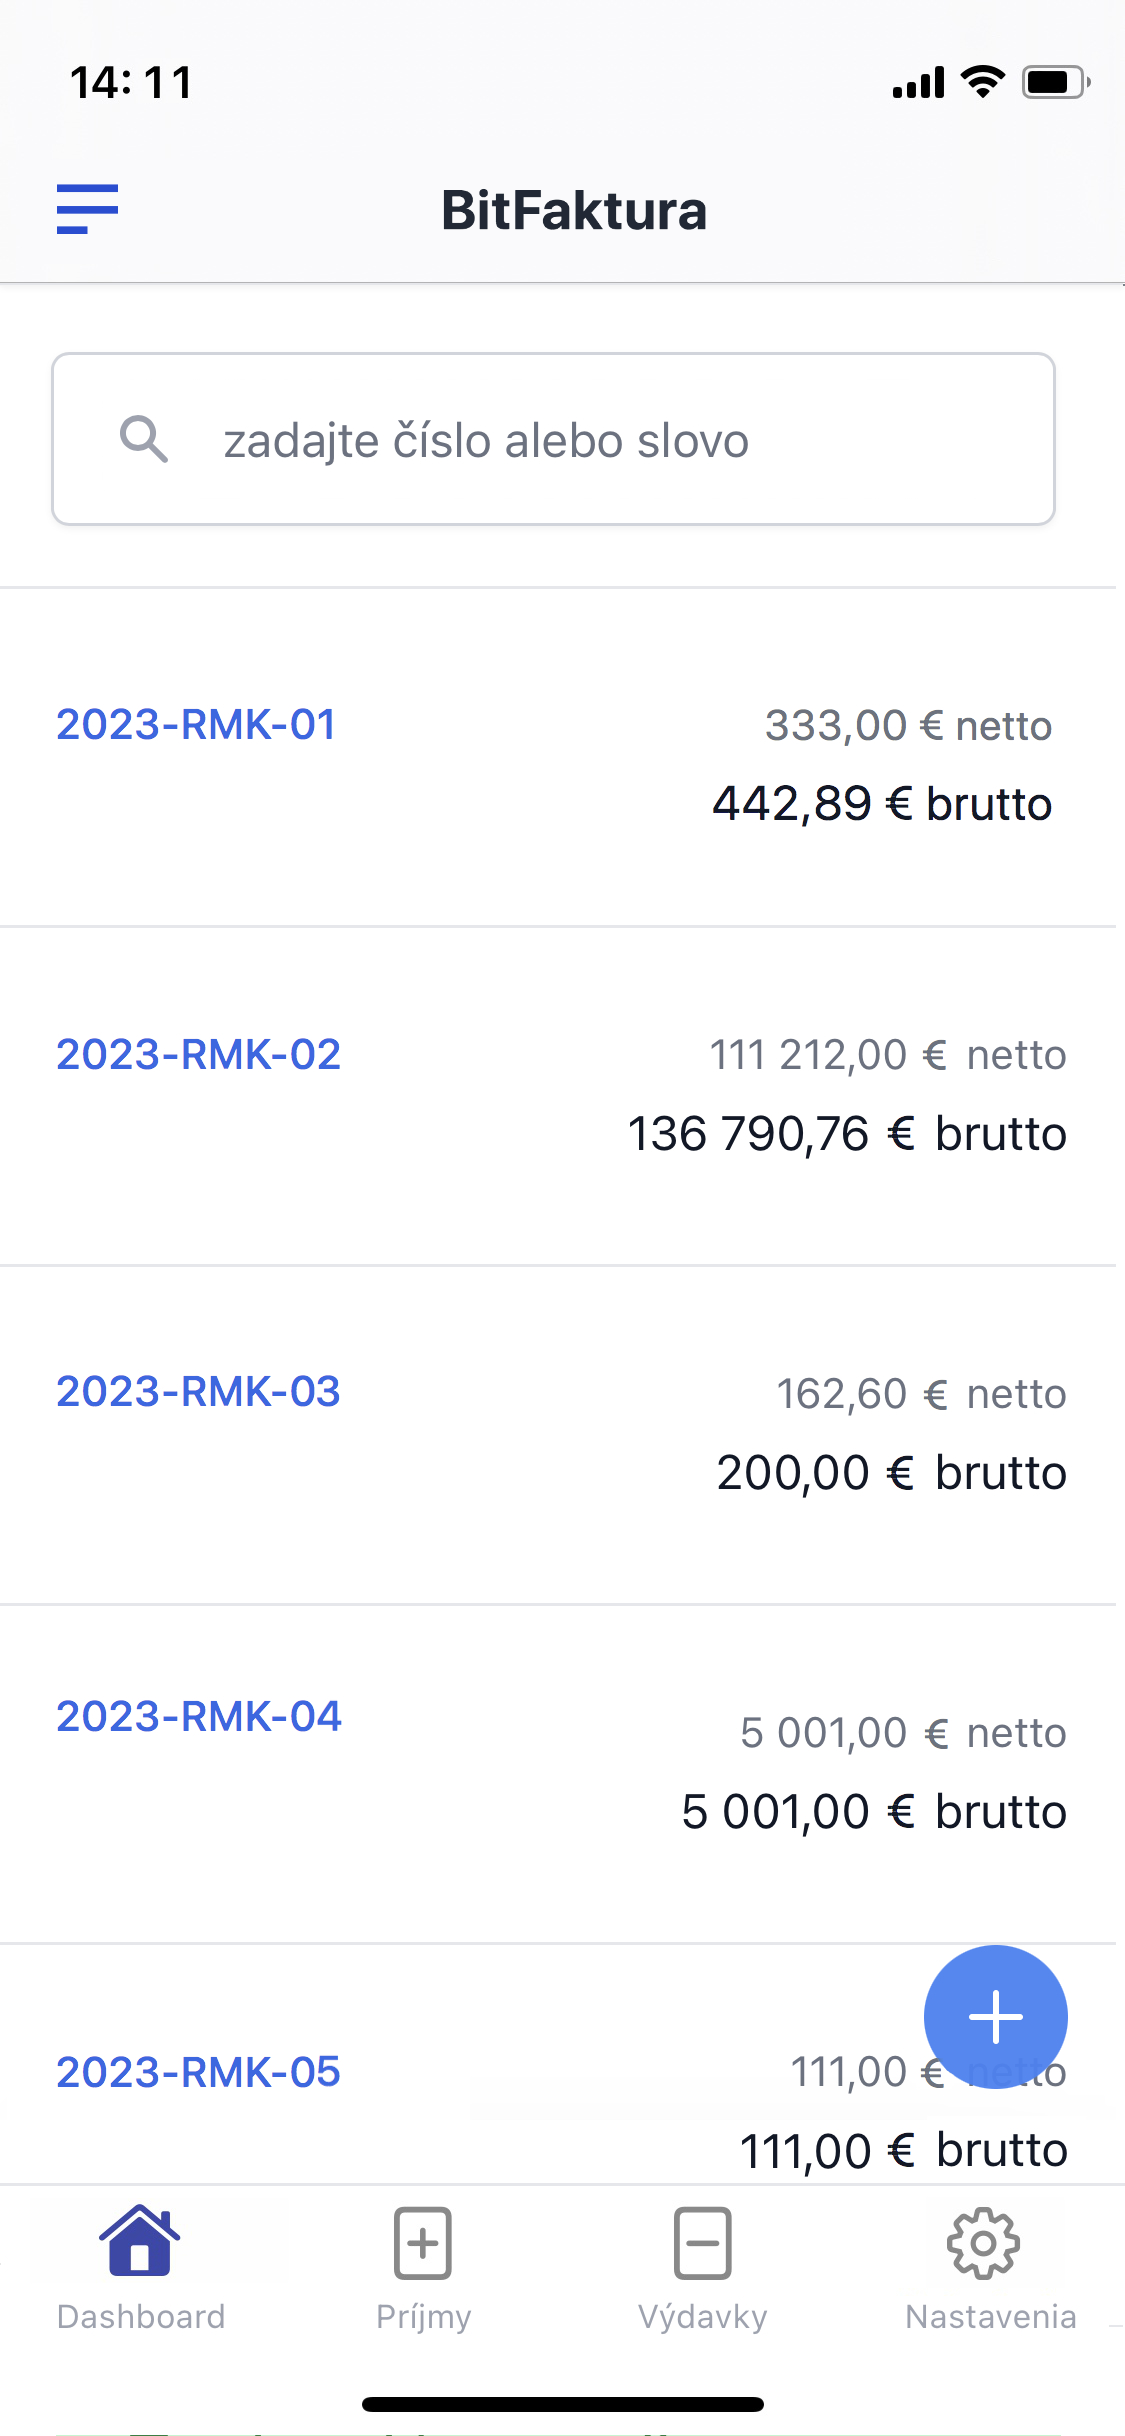Open Nastavenia gear icon
Screen dimensions: 1125x2436
tap(983, 2243)
